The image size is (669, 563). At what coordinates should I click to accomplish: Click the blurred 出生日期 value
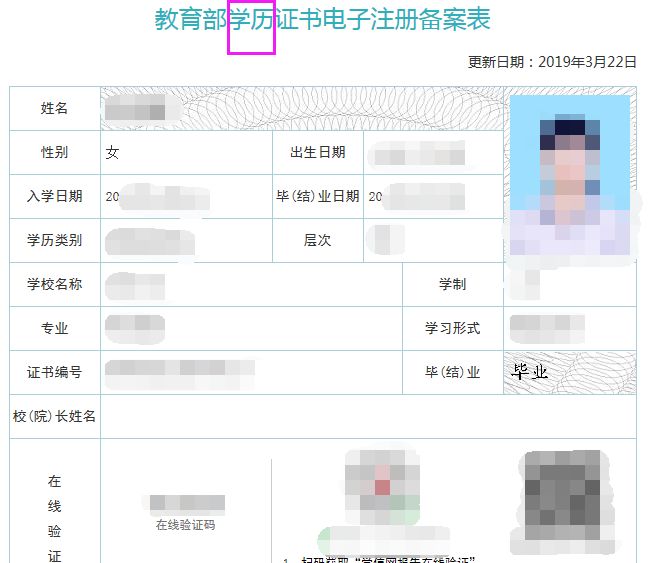click(x=417, y=153)
